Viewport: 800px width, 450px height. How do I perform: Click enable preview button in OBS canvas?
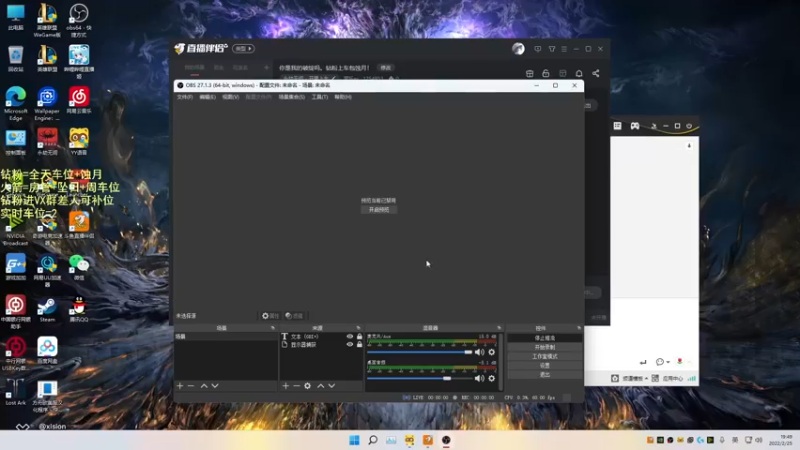[379, 210]
